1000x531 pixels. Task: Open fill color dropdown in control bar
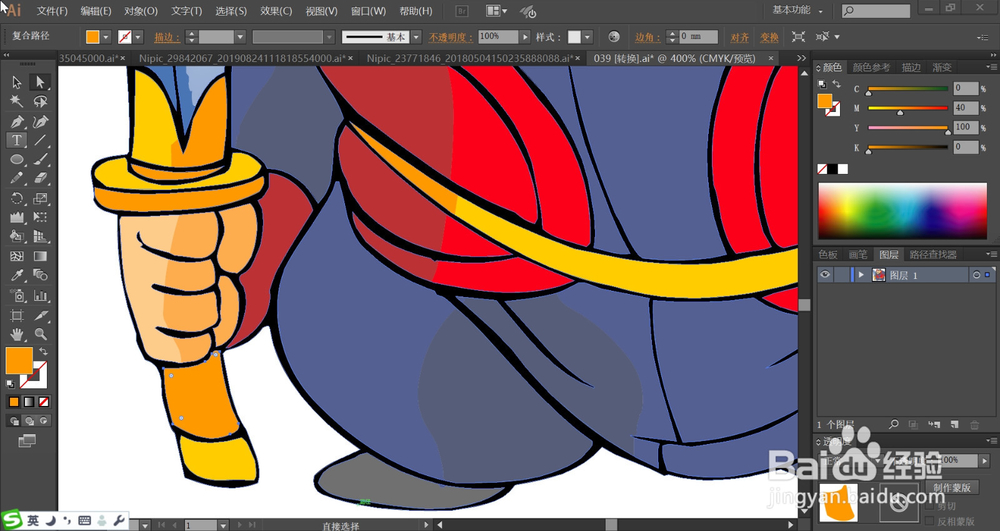click(106, 37)
